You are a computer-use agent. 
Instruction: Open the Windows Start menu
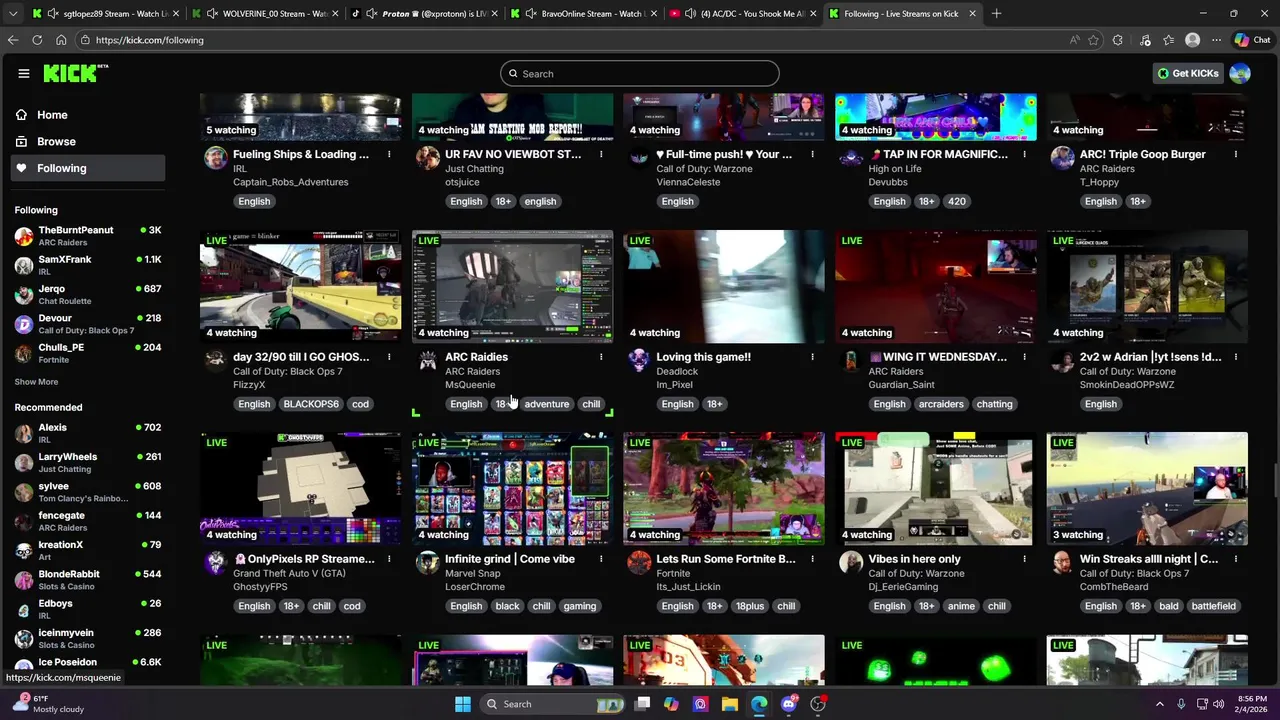(463, 704)
